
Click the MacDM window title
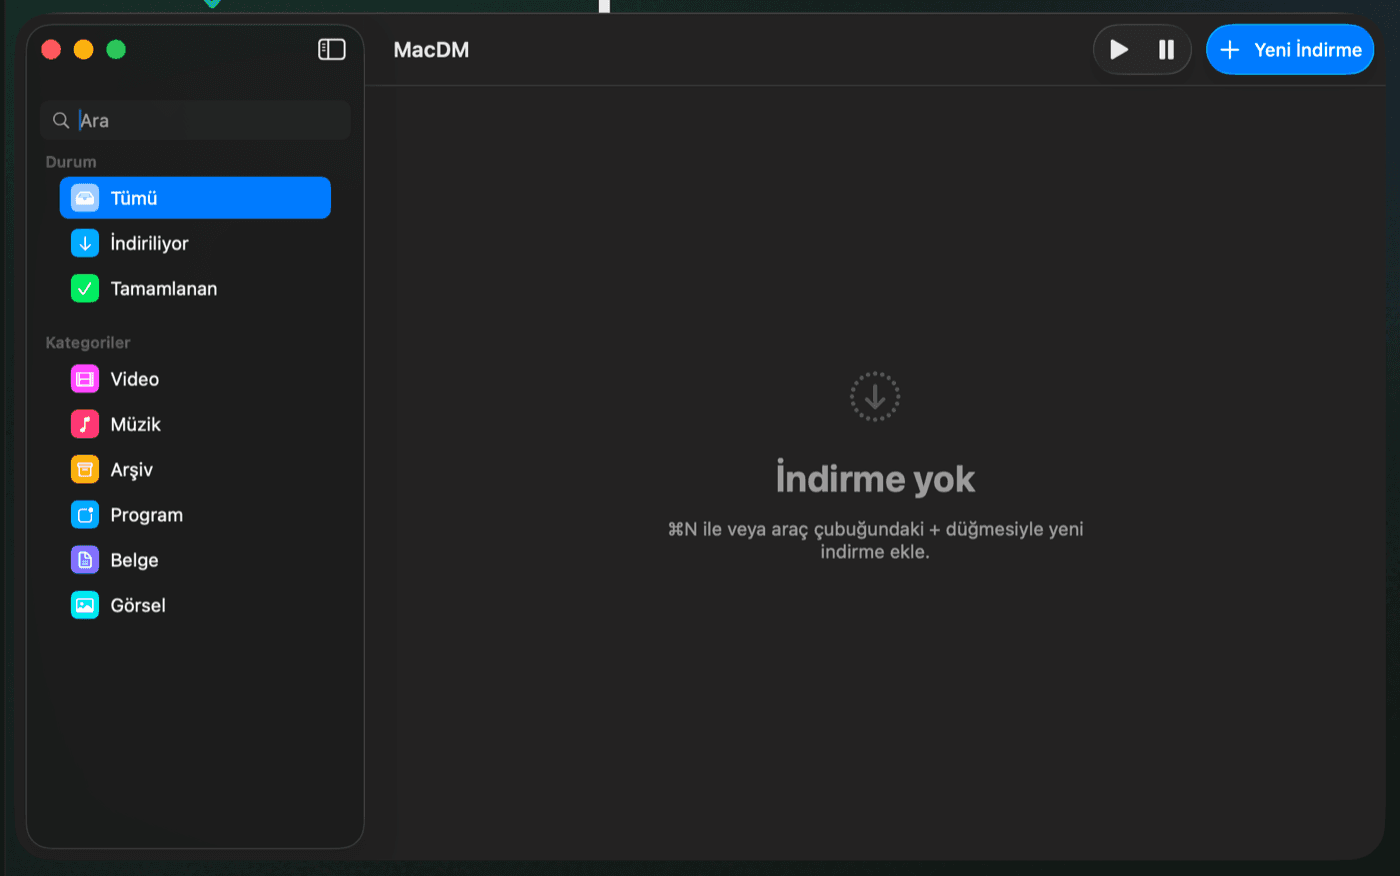[431, 50]
